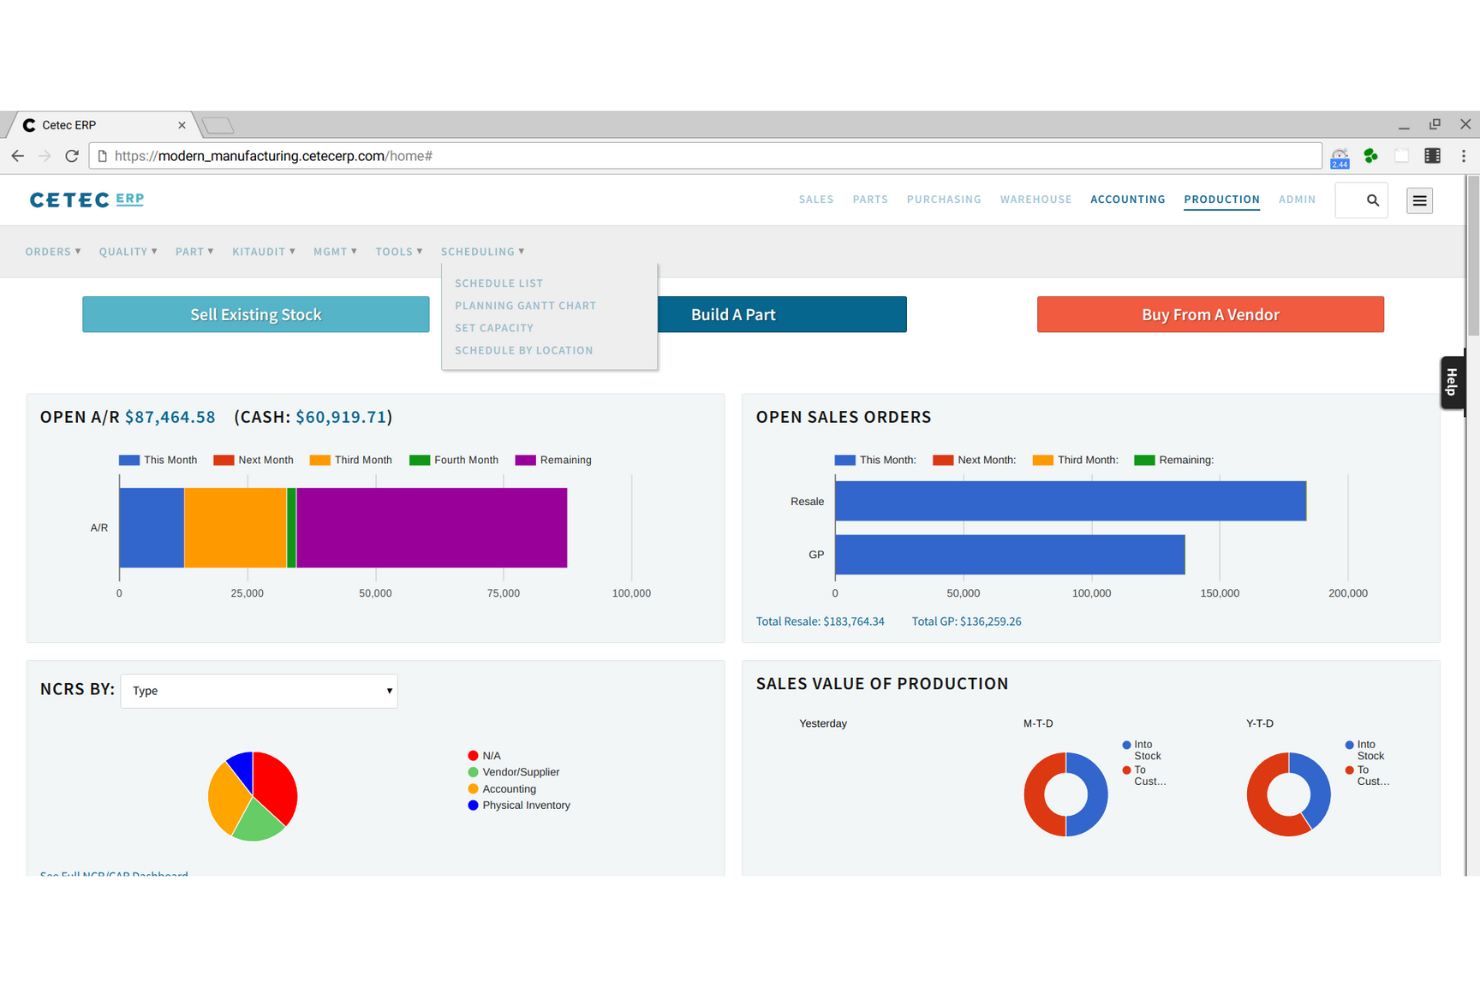This screenshot has width=1480, height=987.
Task: Click inside the browser address bar
Action: tap(400, 156)
